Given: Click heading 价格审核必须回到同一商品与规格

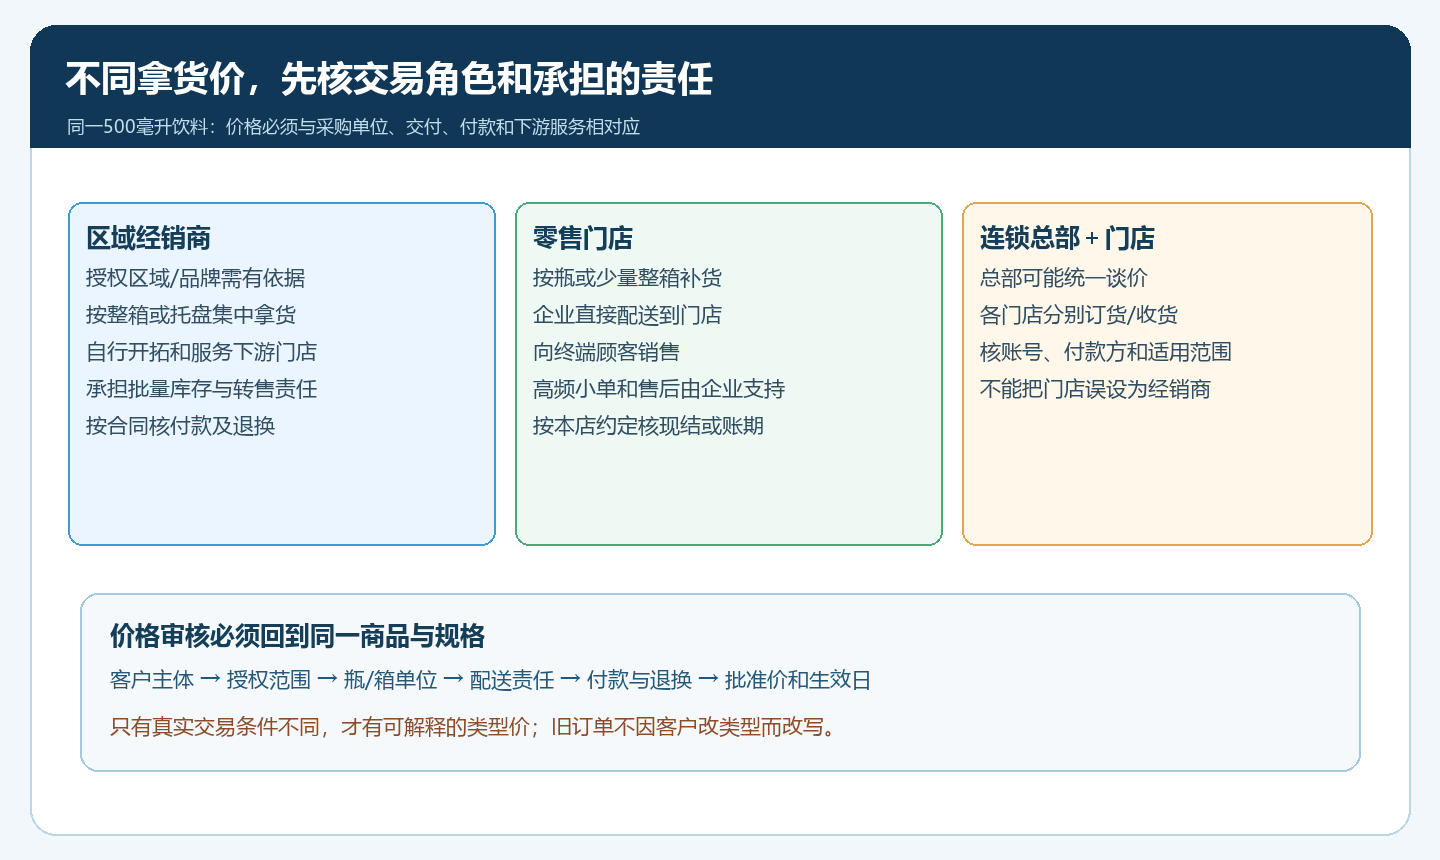Looking at the screenshot, I should pyautogui.click(x=298, y=636).
